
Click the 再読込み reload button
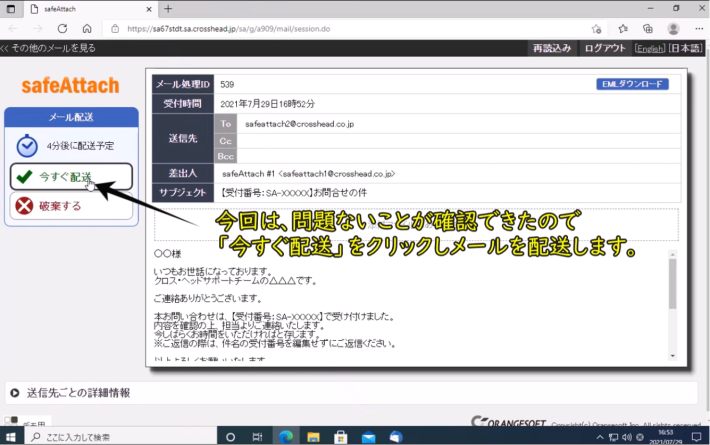pyautogui.click(x=552, y=48)
